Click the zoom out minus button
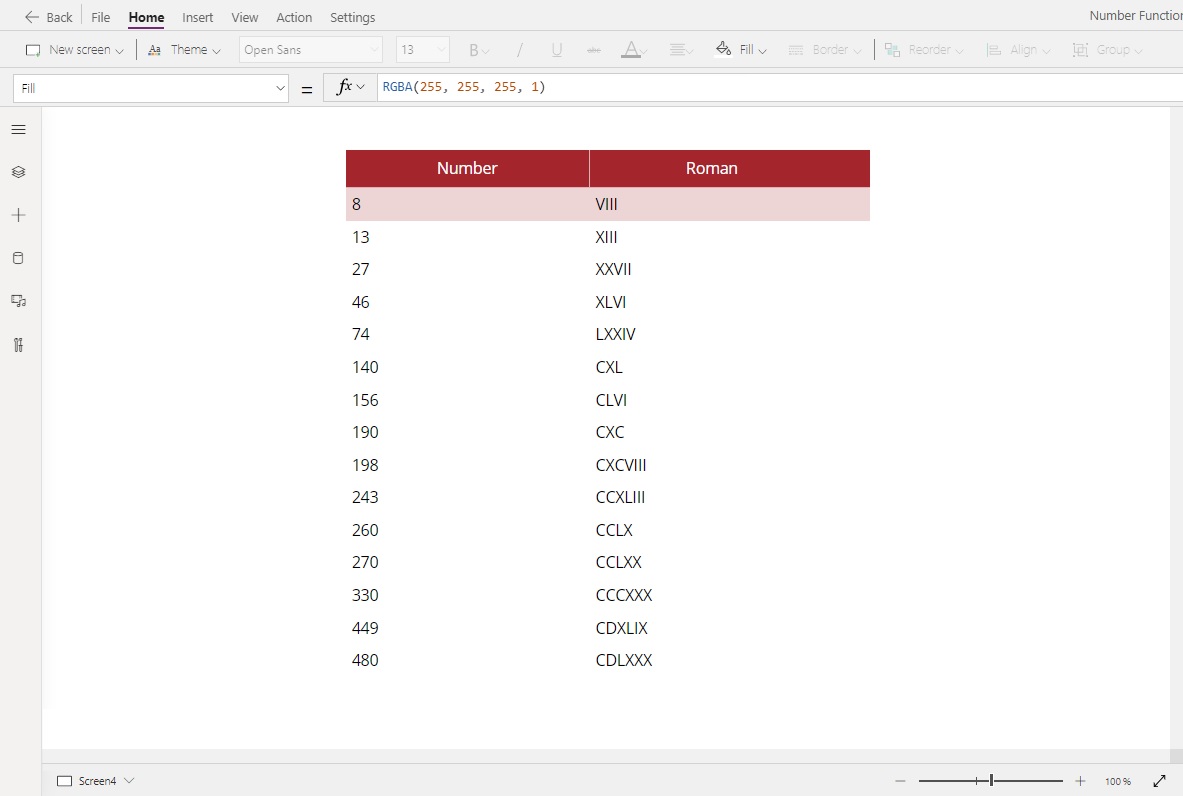The image size is (1183, 796). click(900, 781)
